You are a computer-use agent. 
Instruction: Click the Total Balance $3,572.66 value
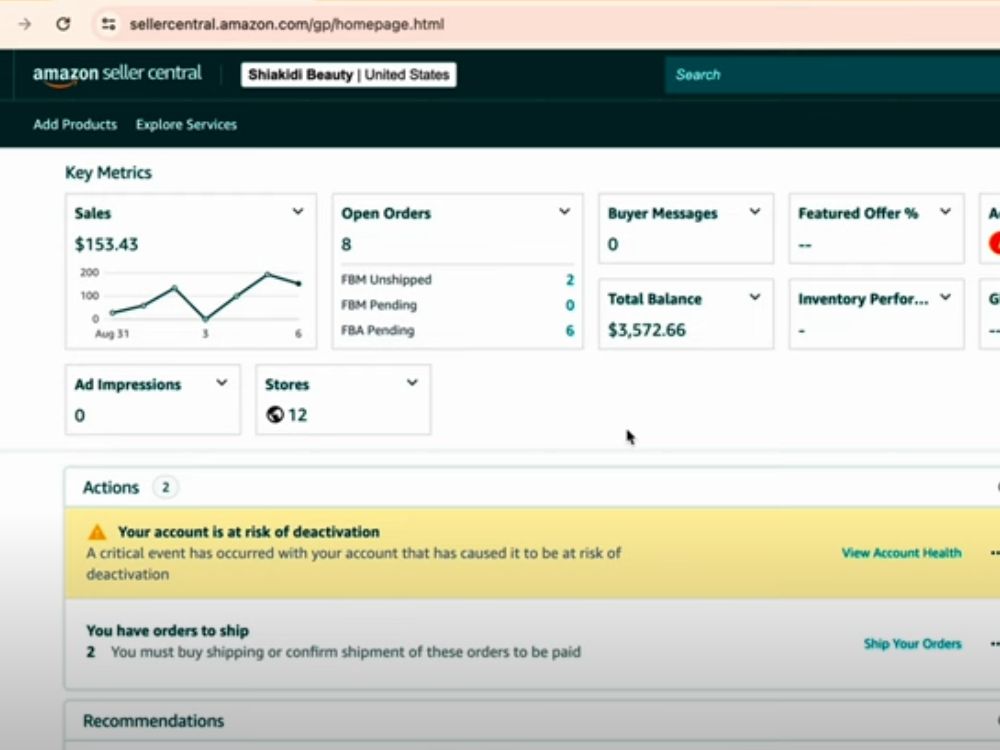click(647, 330)
